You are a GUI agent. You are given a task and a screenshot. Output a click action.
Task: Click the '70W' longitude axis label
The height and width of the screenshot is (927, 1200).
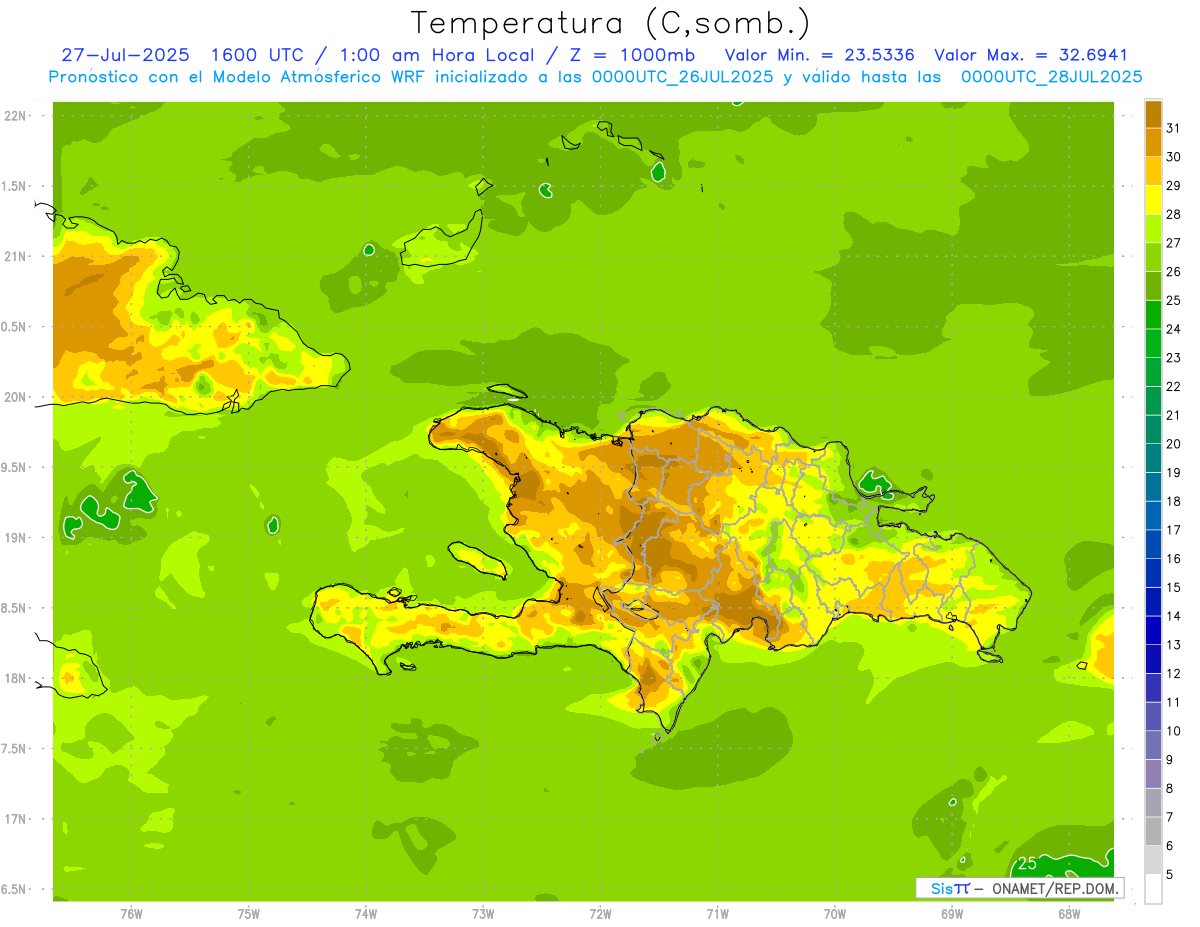835,914
